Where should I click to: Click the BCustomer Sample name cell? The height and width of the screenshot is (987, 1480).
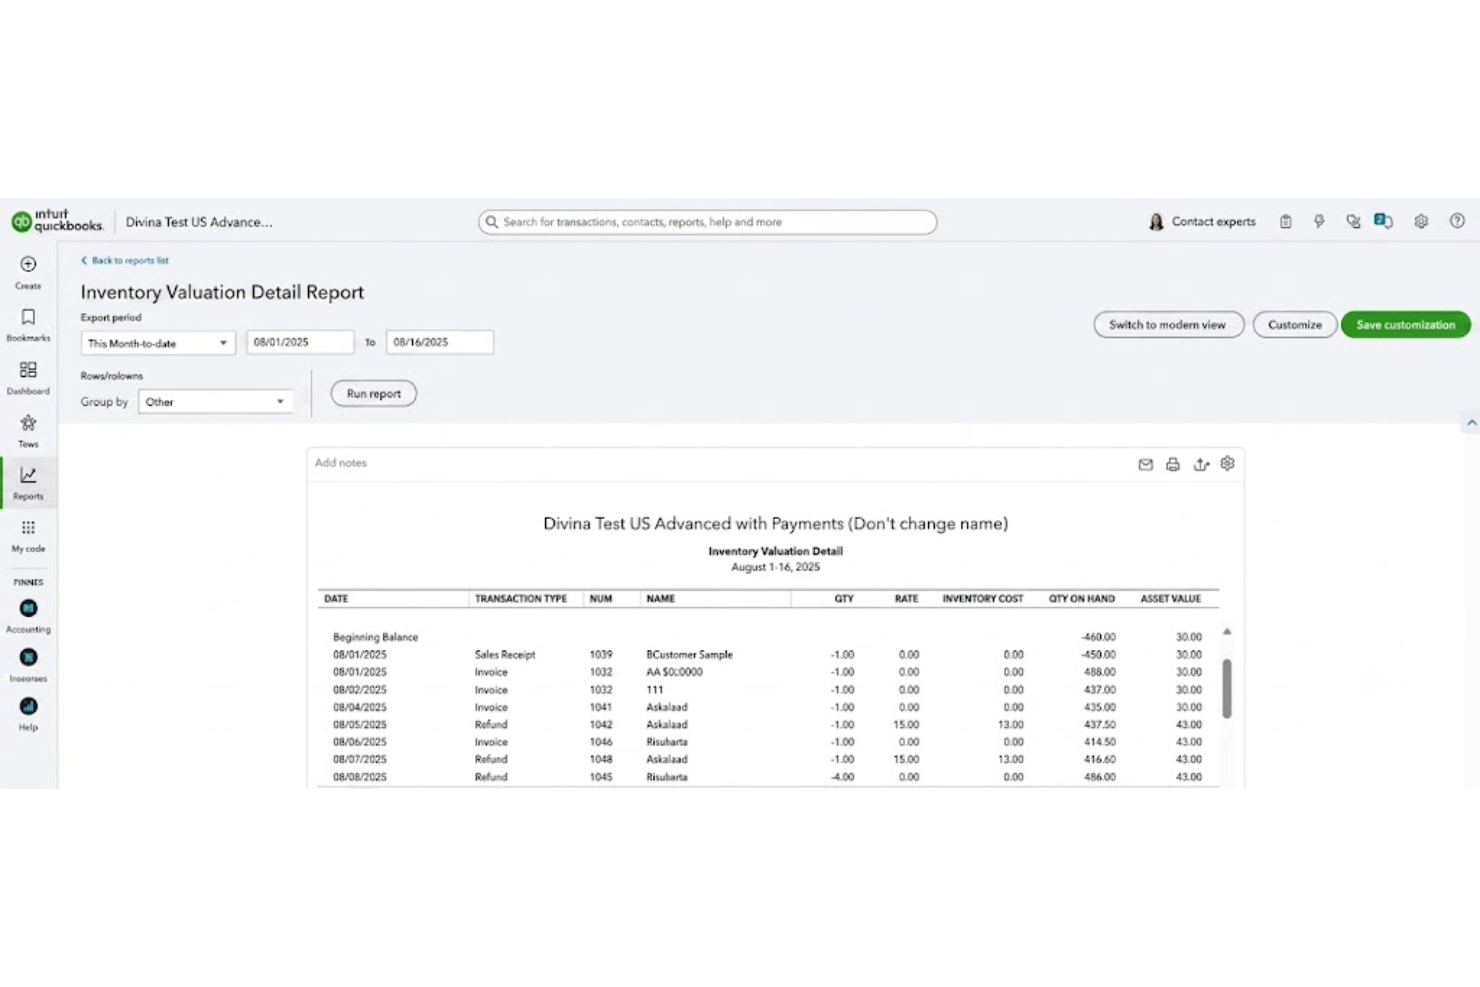coord(689,655)
